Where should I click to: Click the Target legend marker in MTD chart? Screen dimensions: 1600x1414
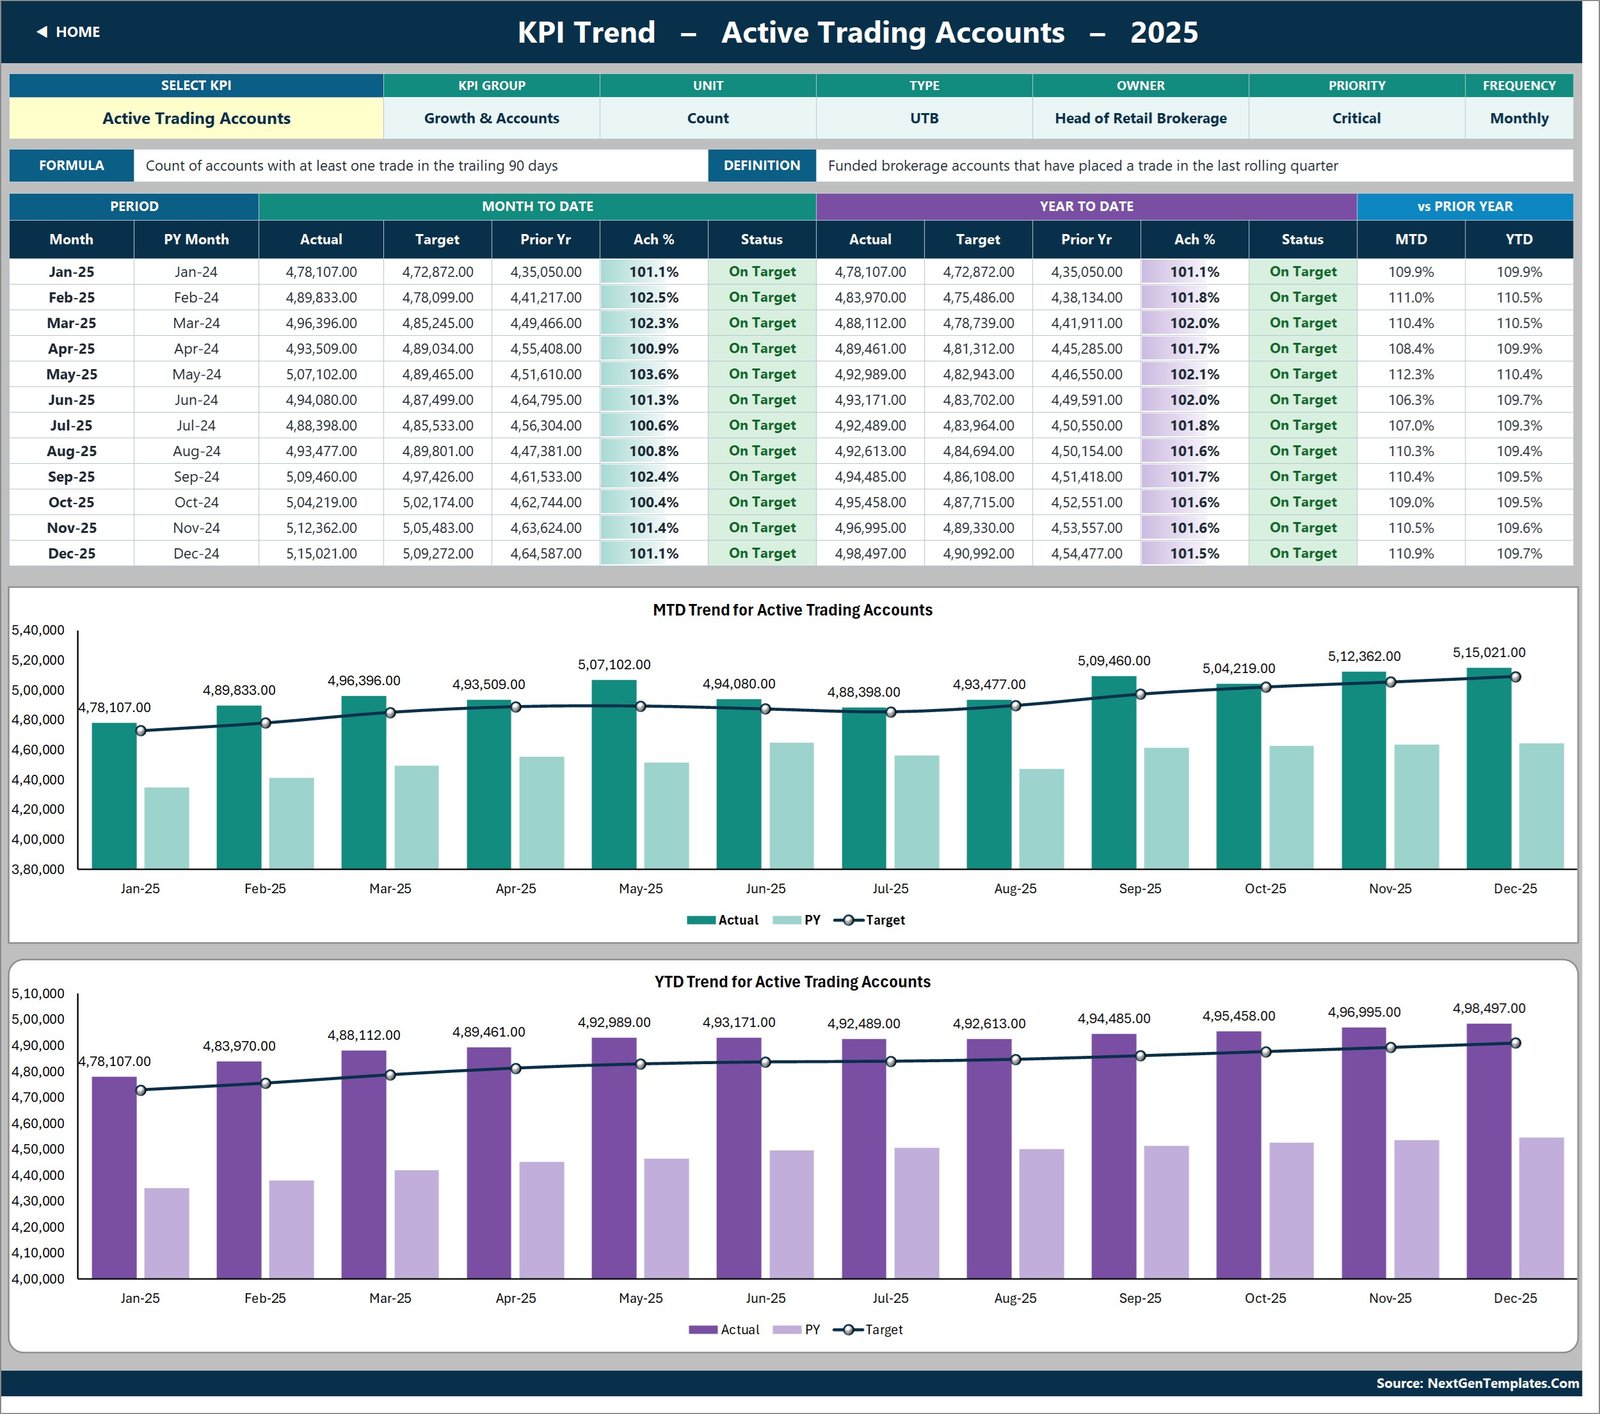[x=848, y=920]
